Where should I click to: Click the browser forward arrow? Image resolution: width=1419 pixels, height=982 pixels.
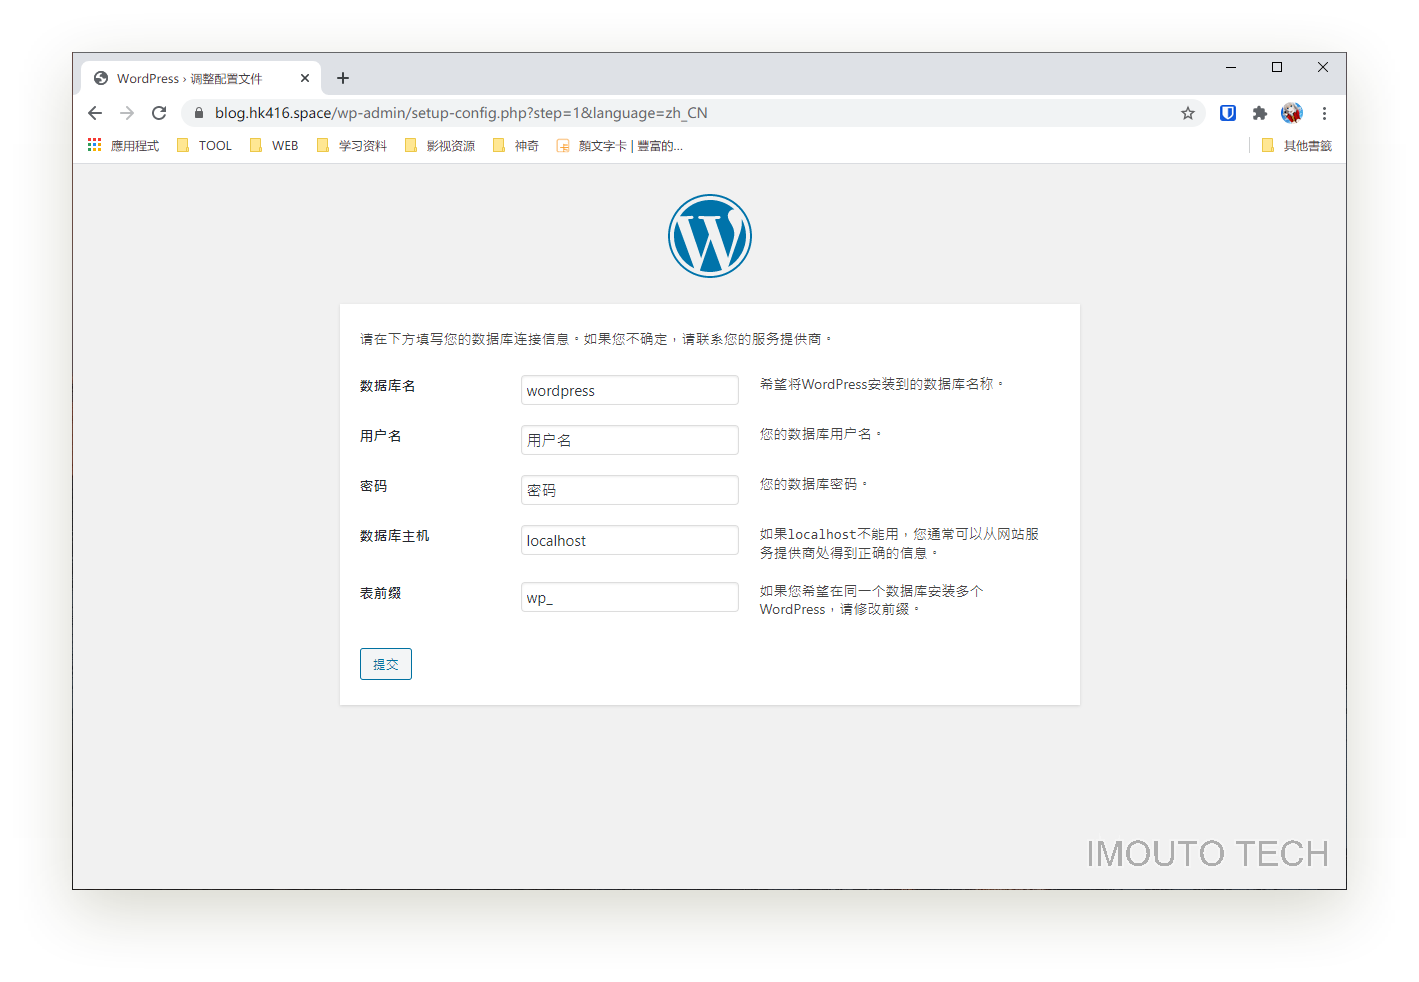(127, 113)
